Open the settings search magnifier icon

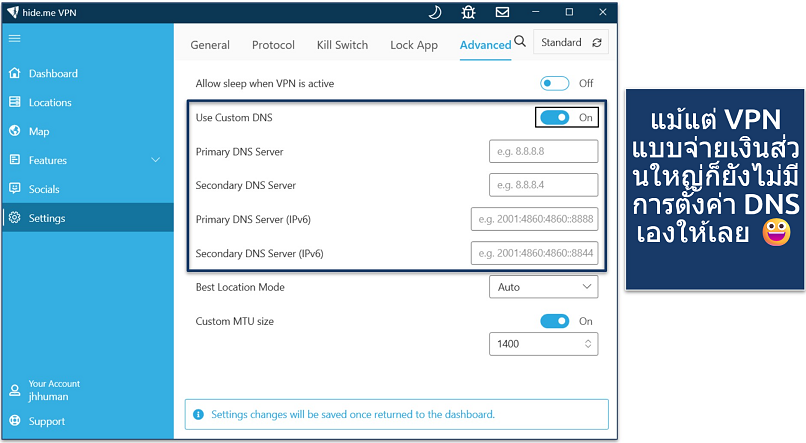tap(520, 42)
